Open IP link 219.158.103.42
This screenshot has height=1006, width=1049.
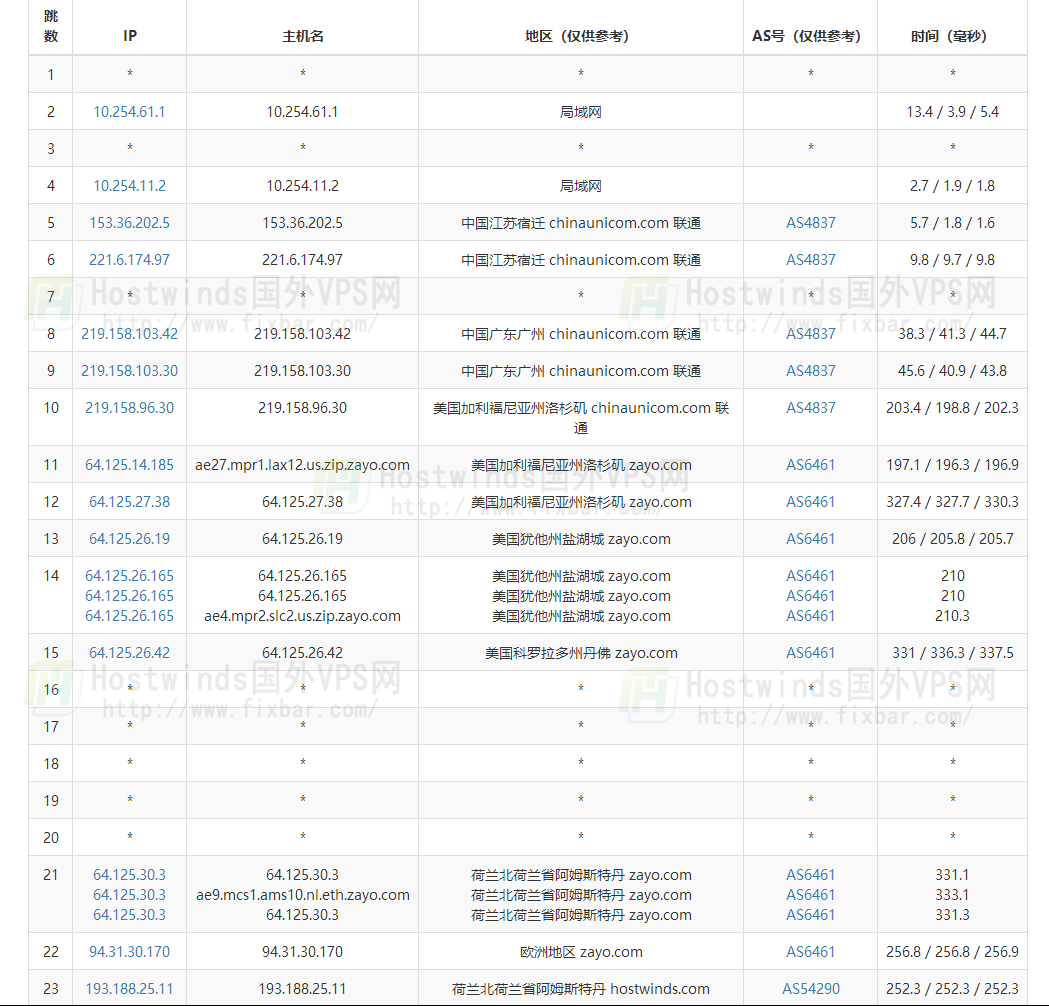tap(129, 334)
